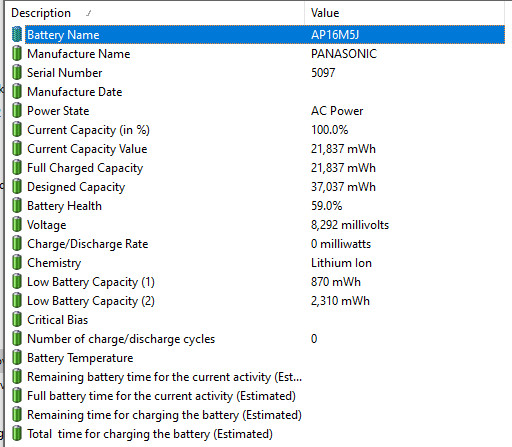Select the Current Capacity Value label
The width and height of the screenshot is (512, 447).
pyautogui.click(x=87, y=149)
